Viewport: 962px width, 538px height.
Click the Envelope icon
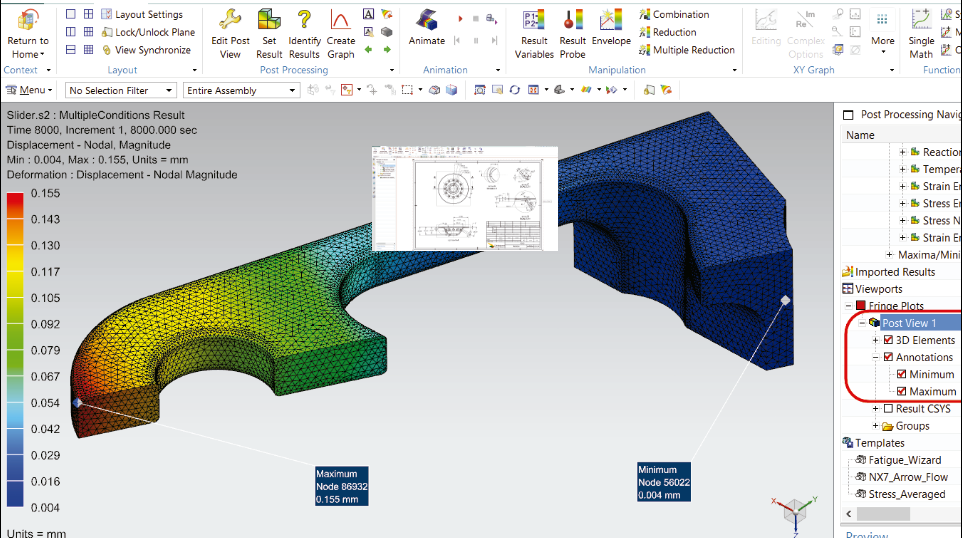pyautogui.click(x=610, y=20)
